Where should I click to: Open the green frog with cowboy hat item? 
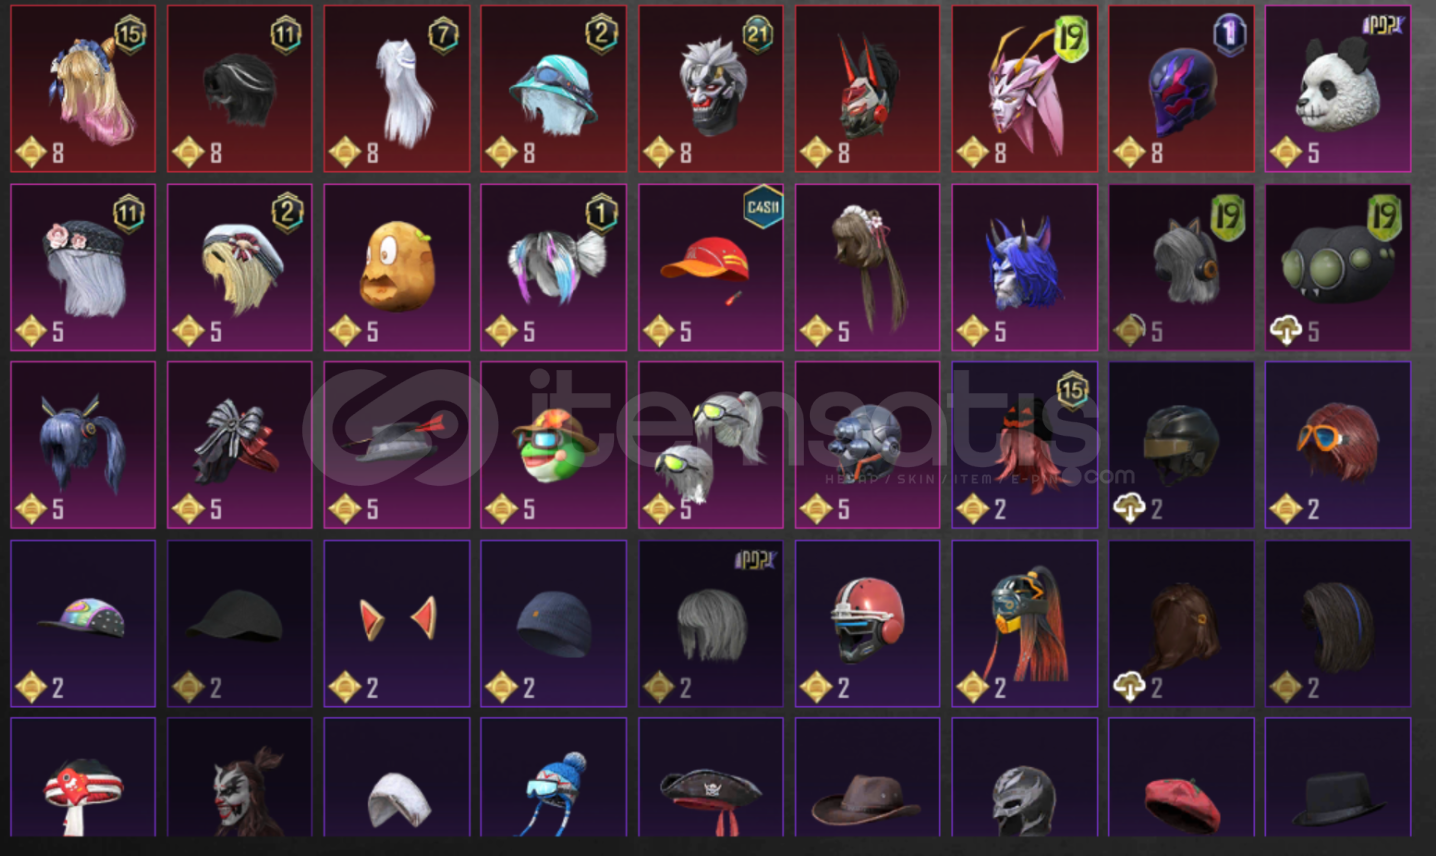[554, 445]
